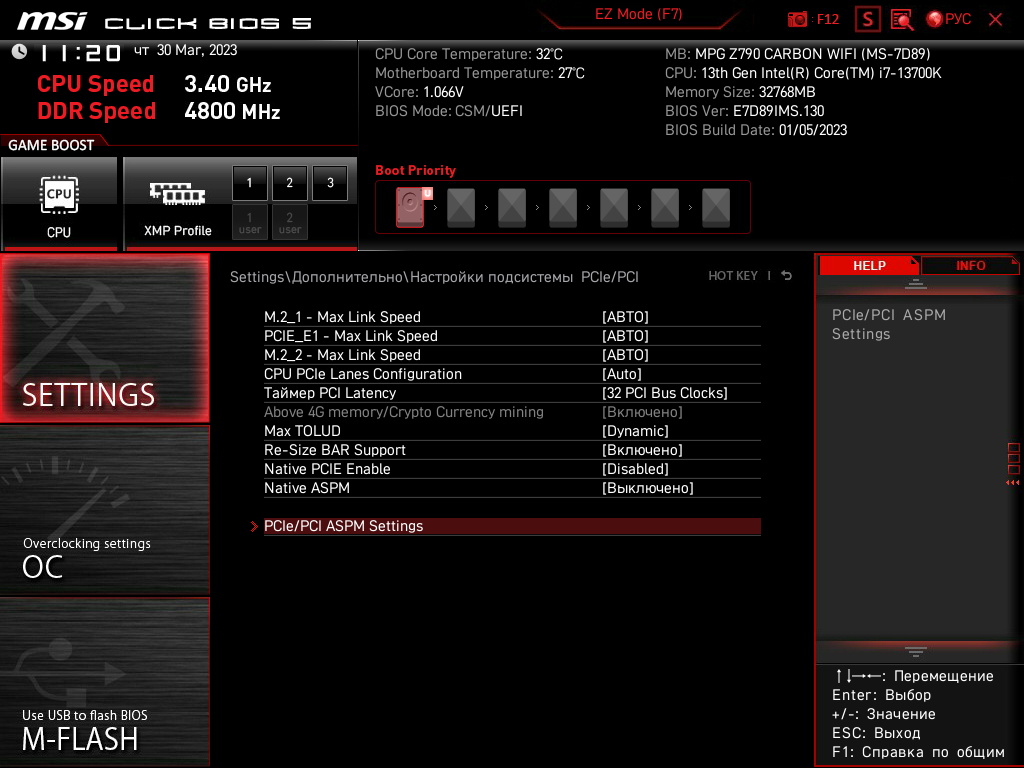Viewport: 1024px width, 768px height.
Task: Open the OC overclocking settings section
Action: (x=105, y=511)
